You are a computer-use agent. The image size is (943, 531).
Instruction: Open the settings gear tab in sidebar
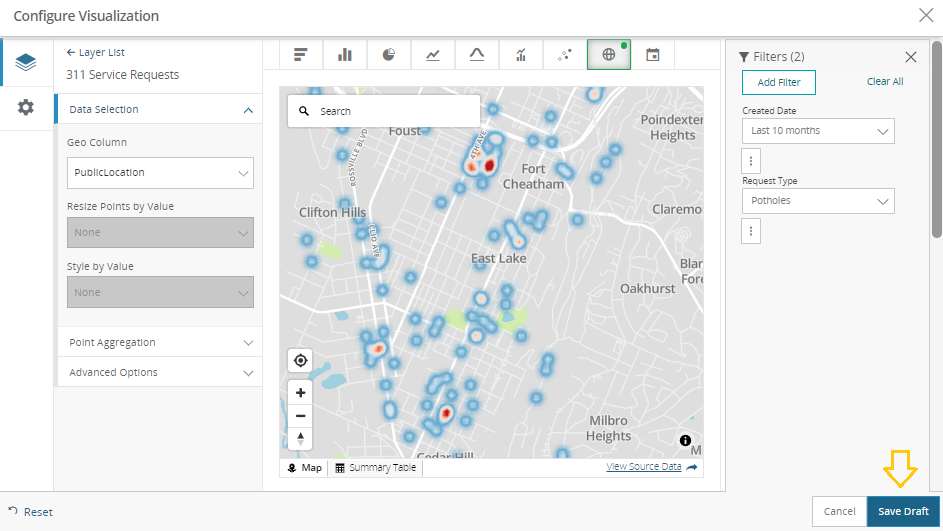click(26, 107)
